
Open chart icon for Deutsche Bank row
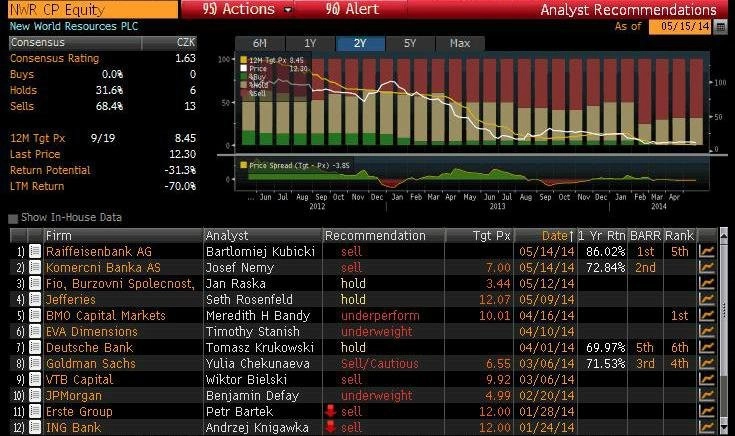(707, 347)
